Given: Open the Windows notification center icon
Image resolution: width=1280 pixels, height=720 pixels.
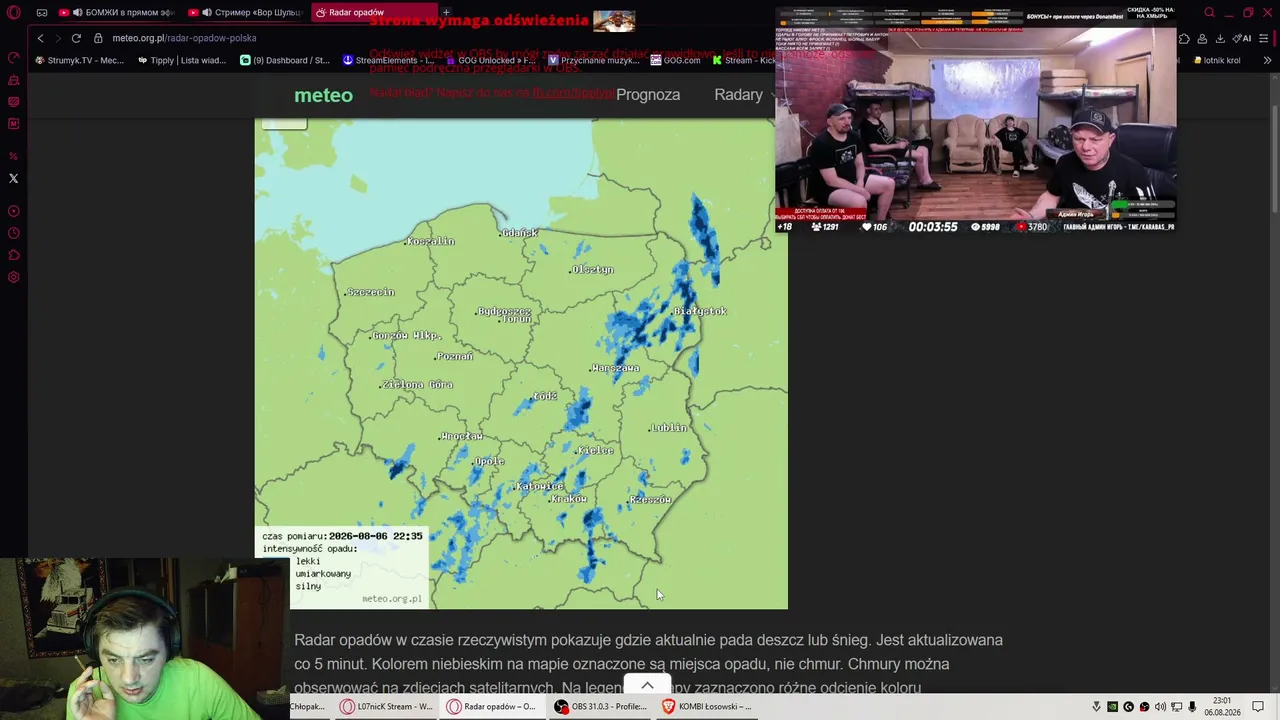Looking at the screenshot, I should (x=1258, y=707).
